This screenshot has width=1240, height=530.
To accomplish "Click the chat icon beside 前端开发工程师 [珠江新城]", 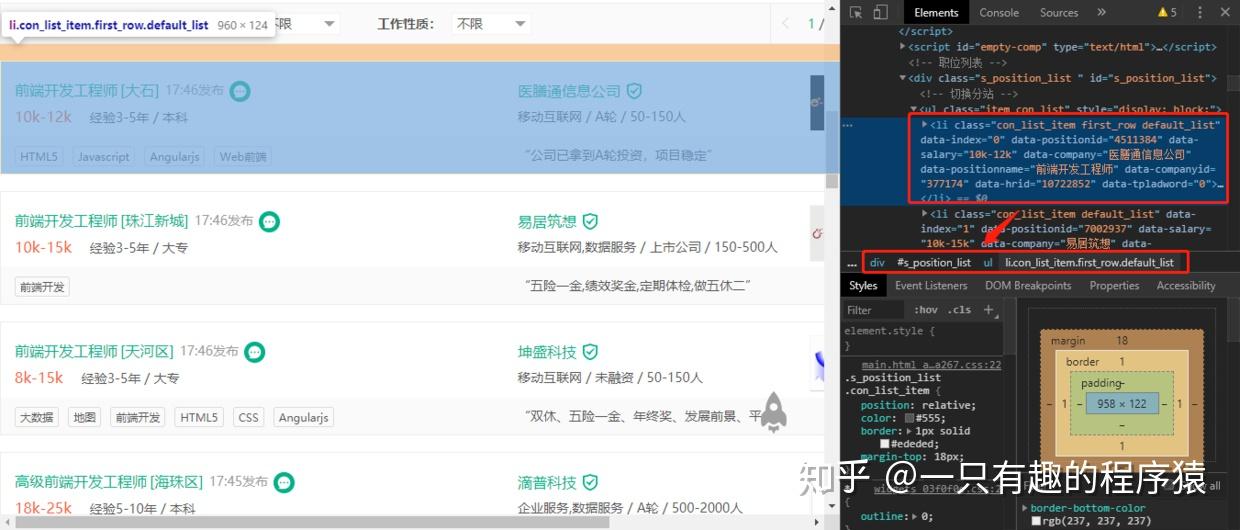I will [269, 221].
